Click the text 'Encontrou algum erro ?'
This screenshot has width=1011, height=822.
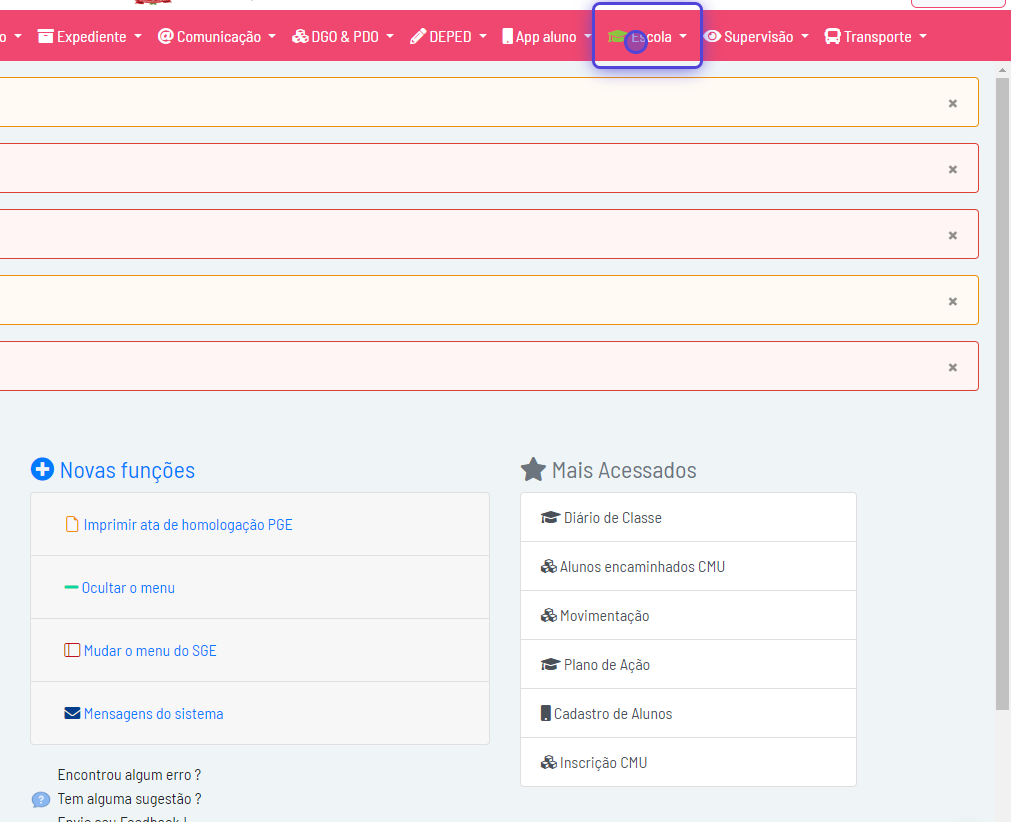(129, 774)
